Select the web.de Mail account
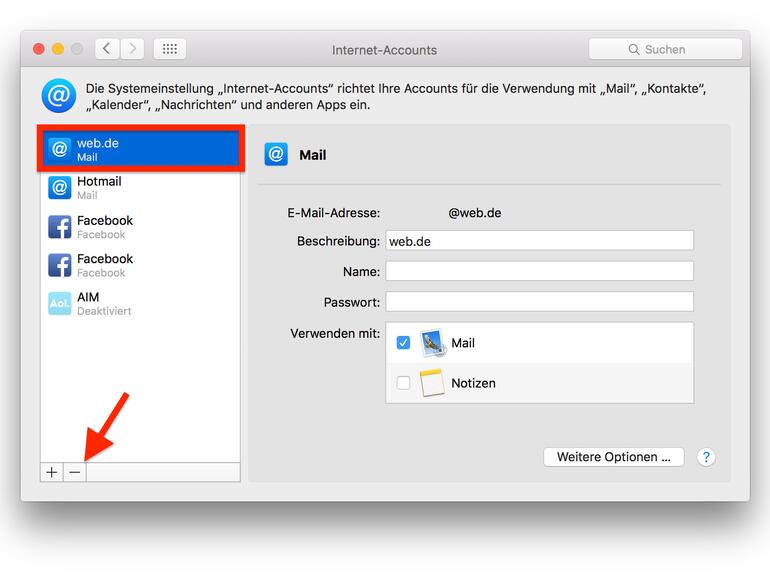This screenshot has height=578, width=770. (x=140, y=149)
